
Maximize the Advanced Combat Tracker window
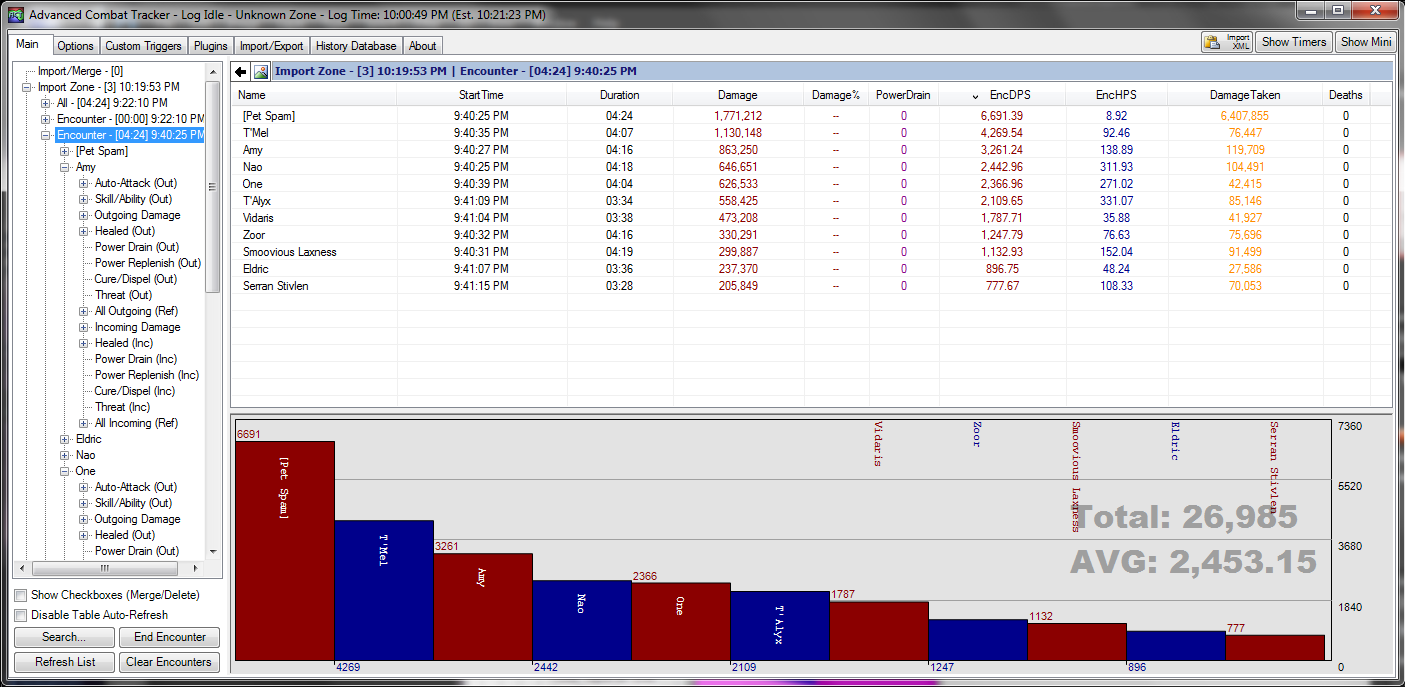(1338, 10)
